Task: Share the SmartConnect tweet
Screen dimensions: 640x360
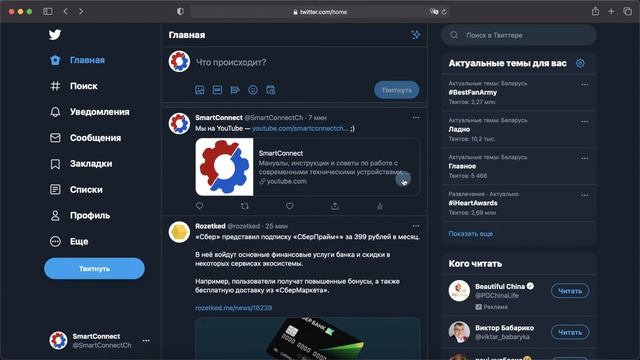Action: tap(335, 206)
